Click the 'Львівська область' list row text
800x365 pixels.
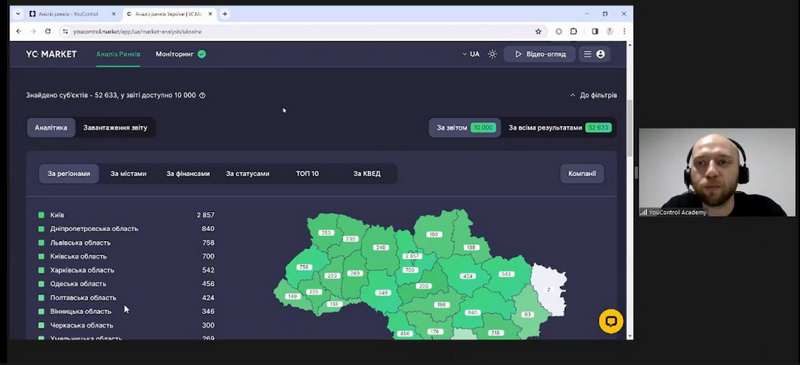tap(80, 243)
